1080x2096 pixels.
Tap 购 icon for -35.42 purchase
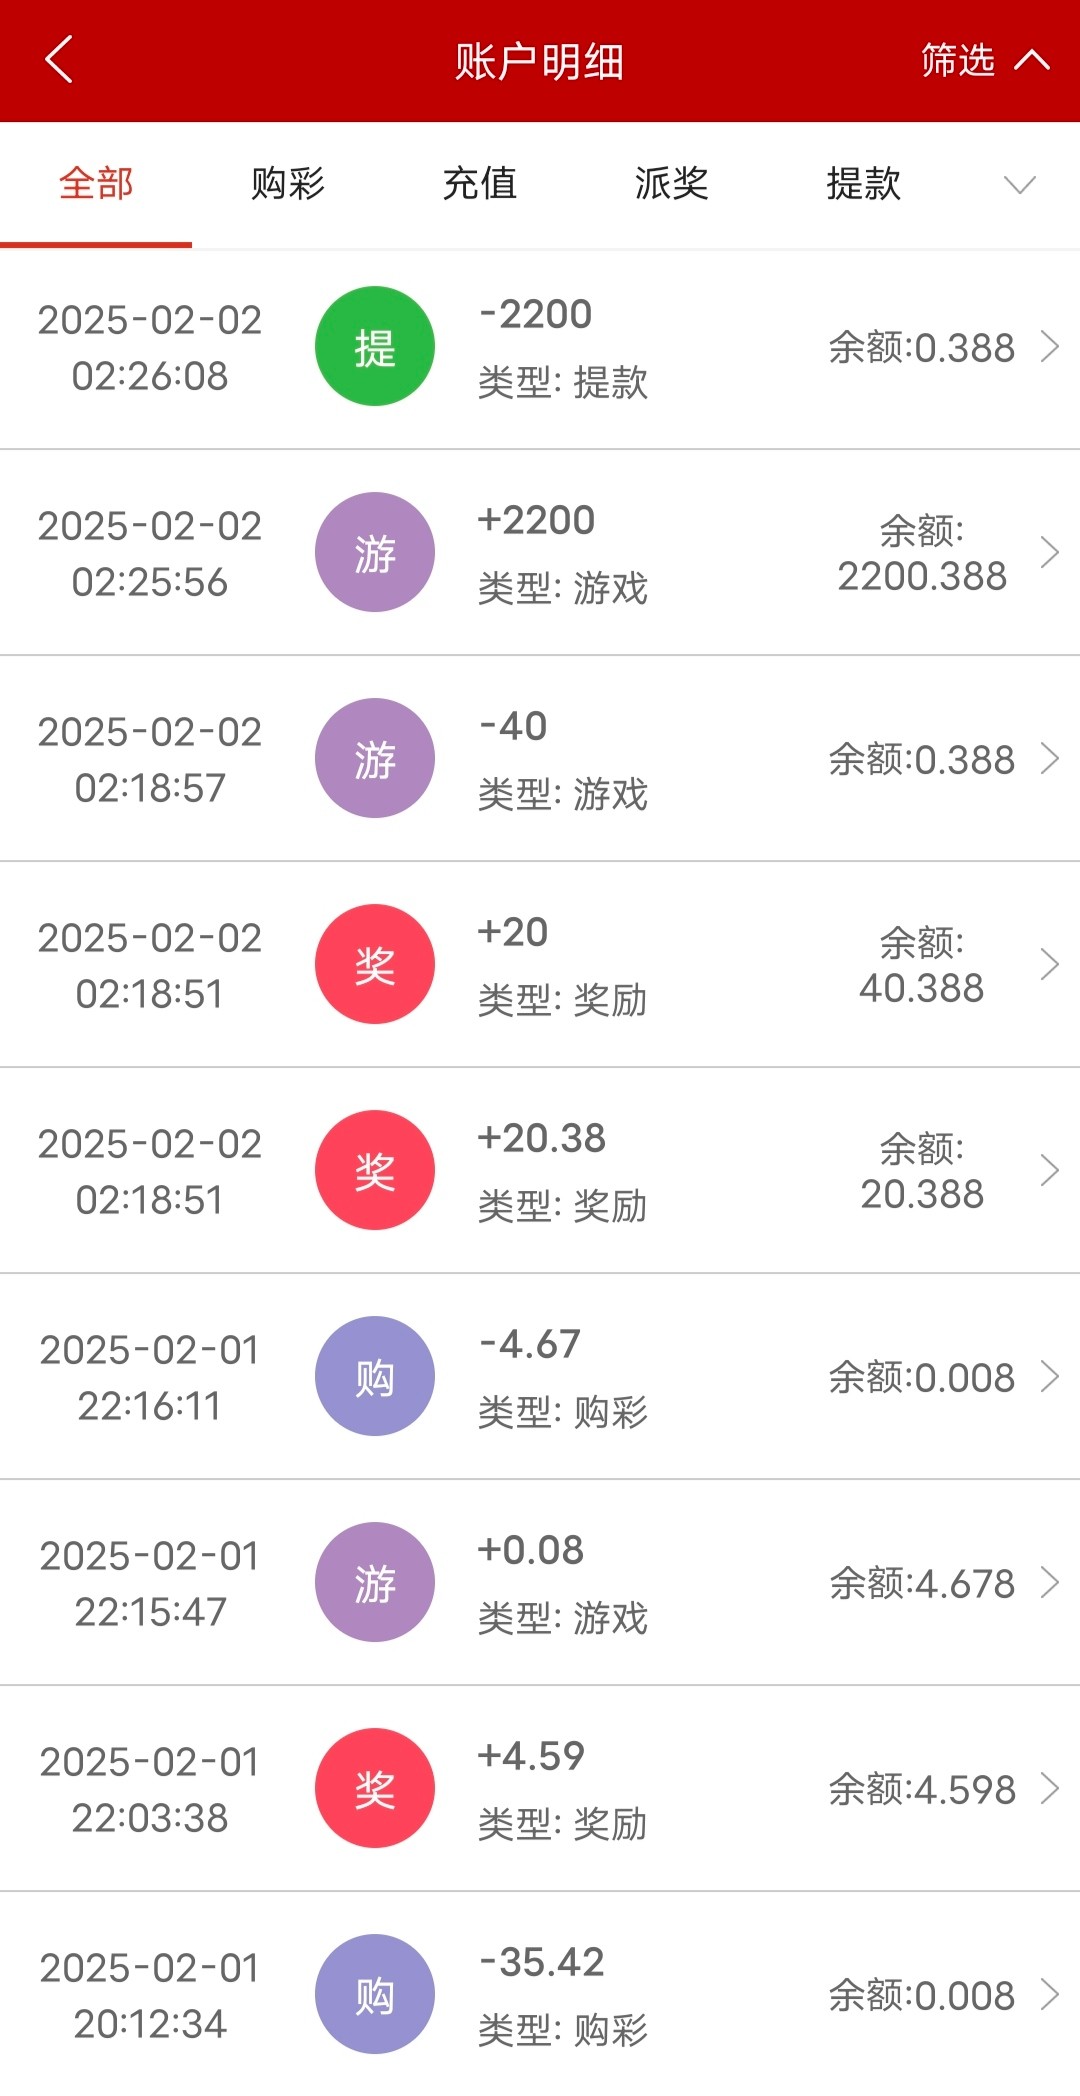pos(375,1995)
